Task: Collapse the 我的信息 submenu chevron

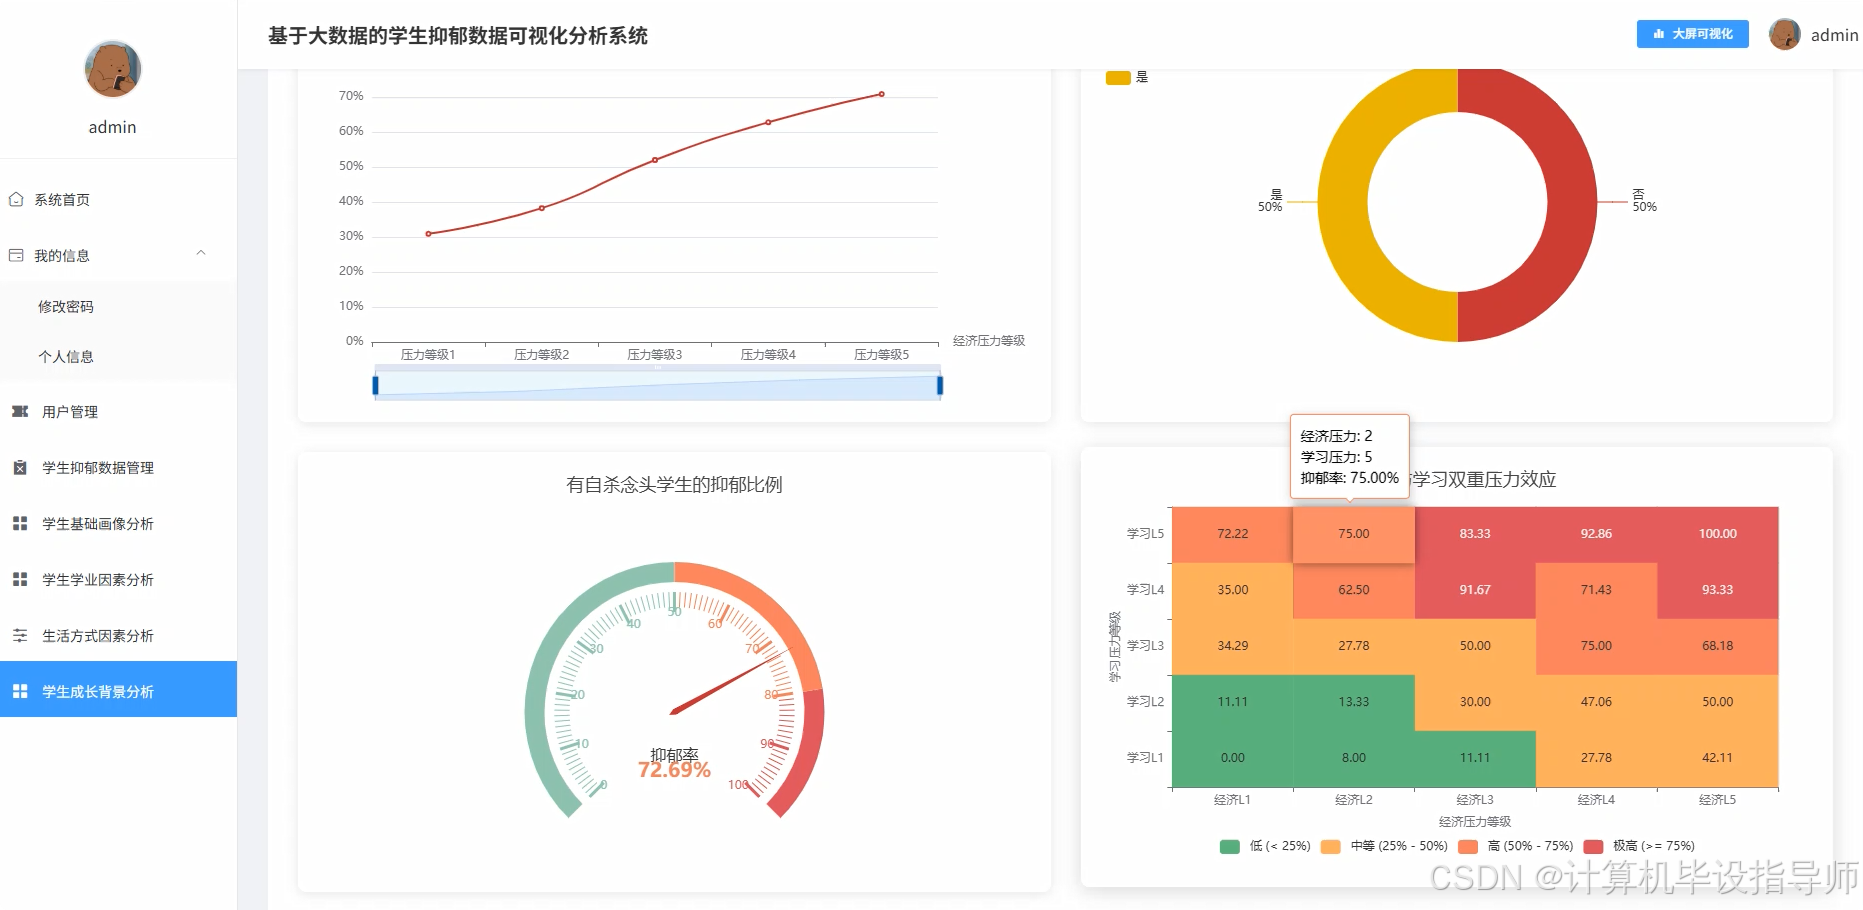Action: coord(201,254)
